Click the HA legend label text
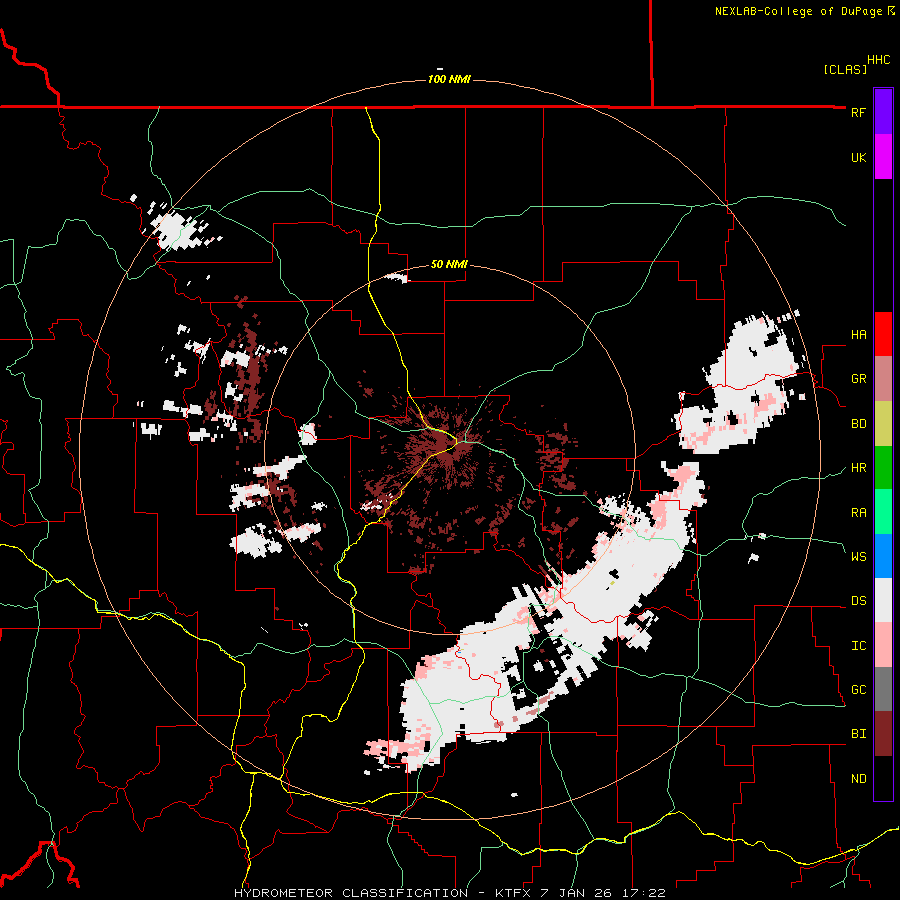The width and height of the screenshot is (900, 900). click(x=858, y=335)
